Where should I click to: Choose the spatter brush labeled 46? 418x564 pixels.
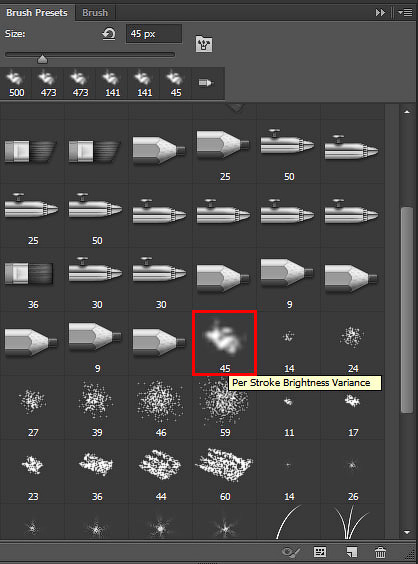161,407
